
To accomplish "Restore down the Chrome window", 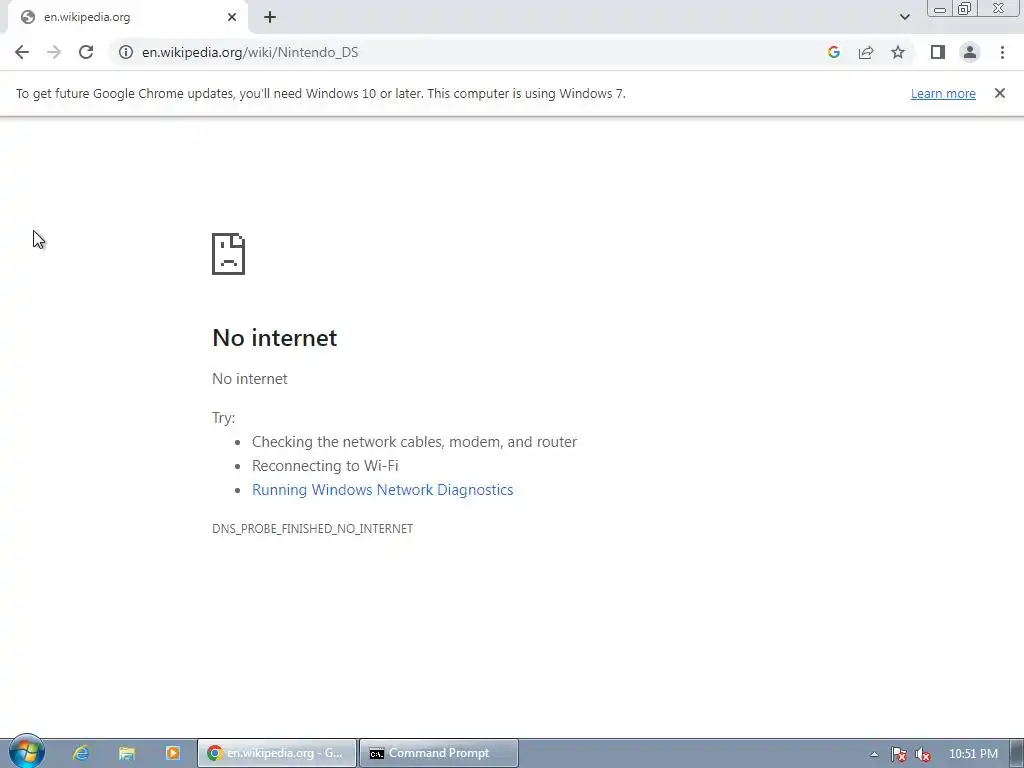I will [x=965, y=9].
